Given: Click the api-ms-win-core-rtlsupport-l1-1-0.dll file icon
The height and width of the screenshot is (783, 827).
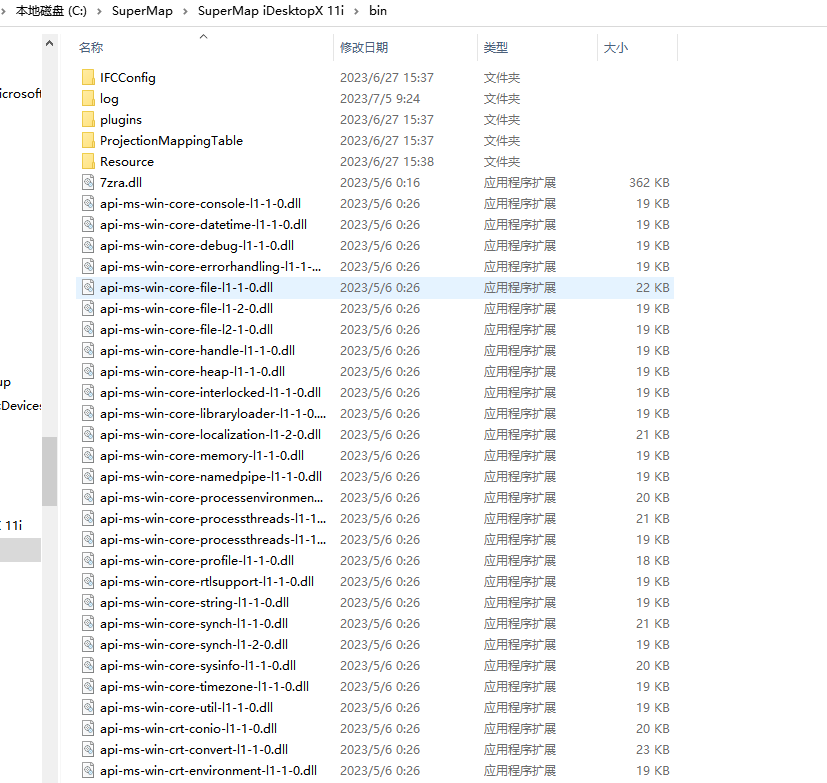Looking at the screenshot, I should coord(88,582).
